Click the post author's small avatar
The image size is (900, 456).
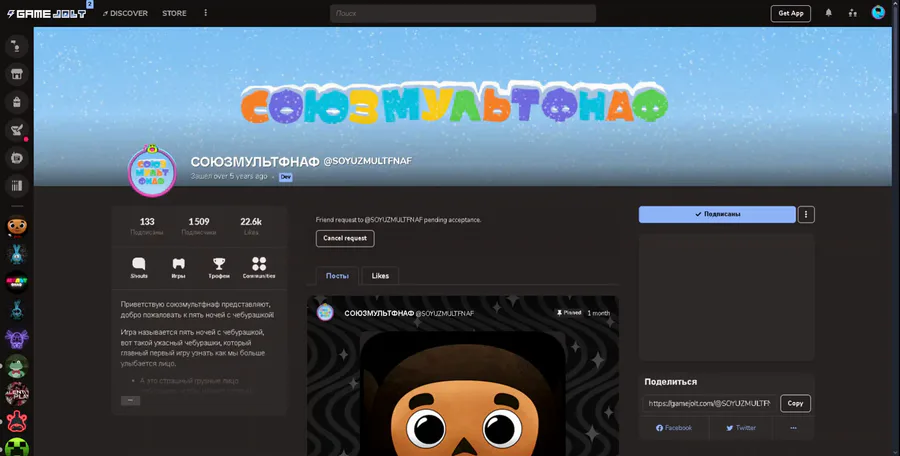click(325, 312)
